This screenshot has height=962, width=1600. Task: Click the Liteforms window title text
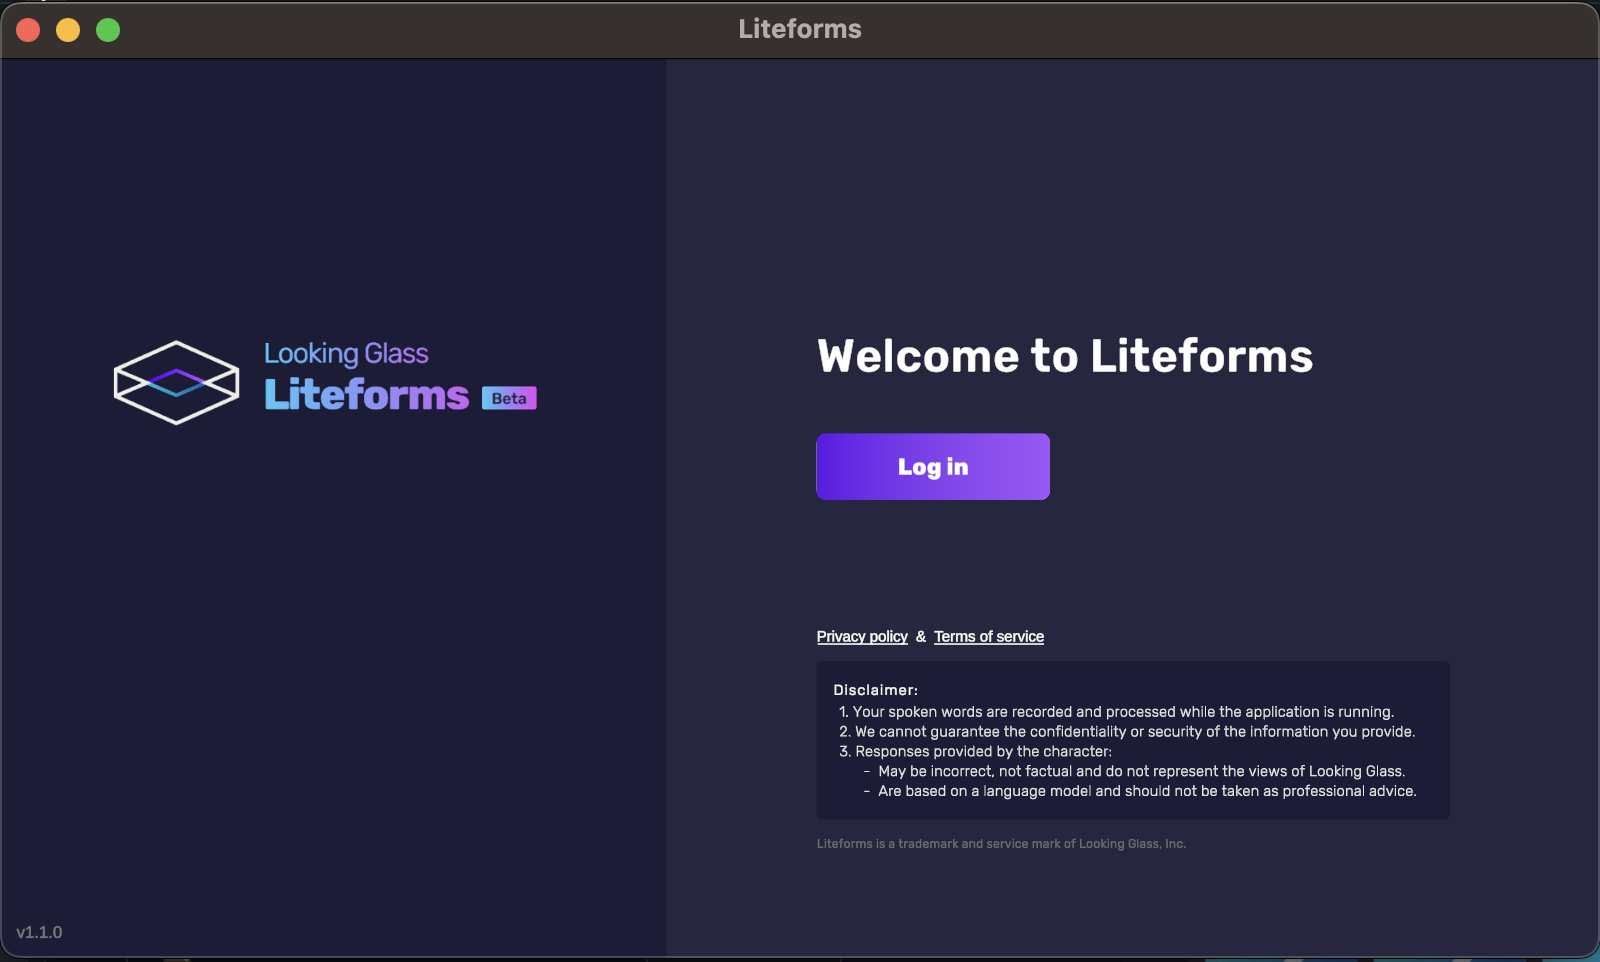coord(800,29)
